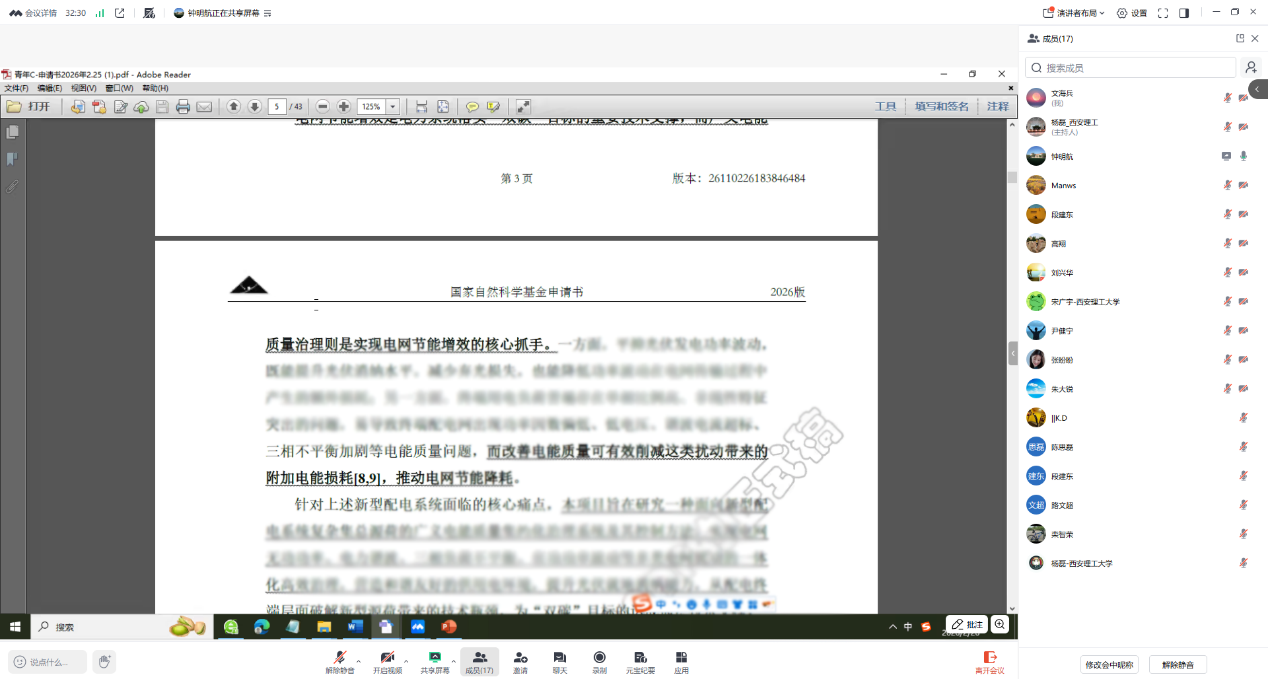Pop out the members panel
This screenshot has width=1268, height=679.
[1240, 38]
